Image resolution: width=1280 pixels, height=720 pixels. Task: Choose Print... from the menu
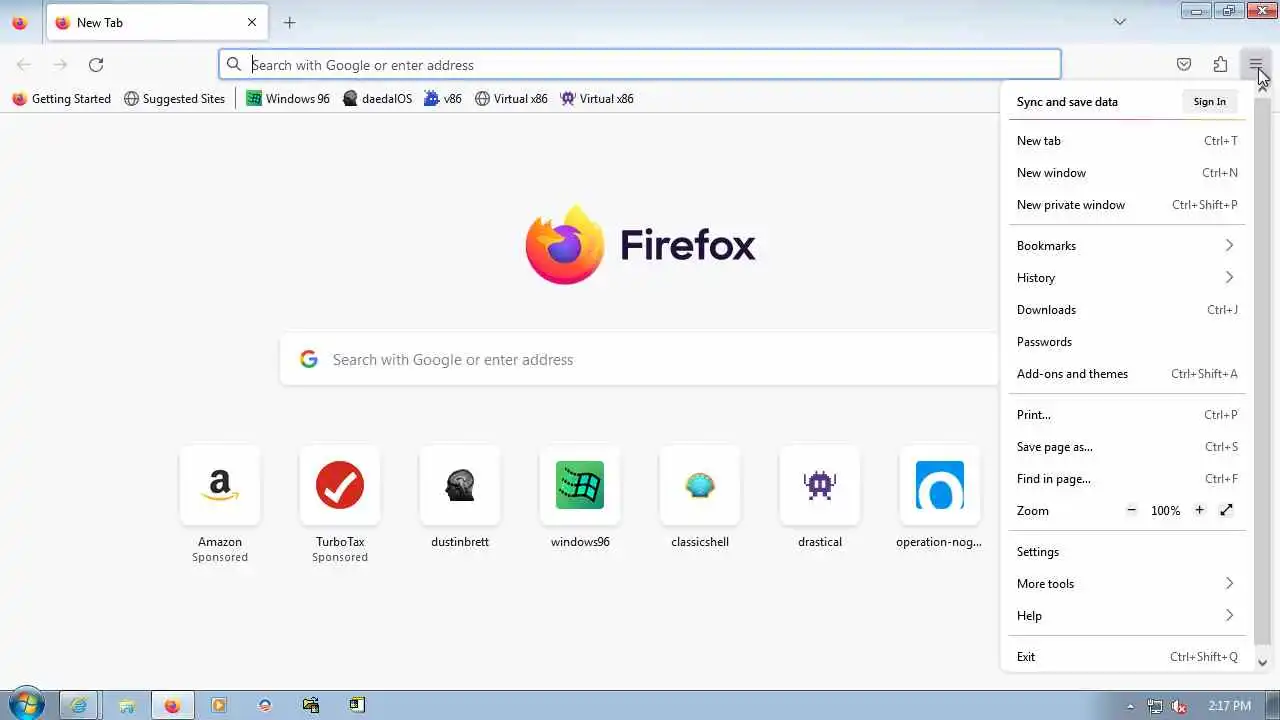(1127, 415)
